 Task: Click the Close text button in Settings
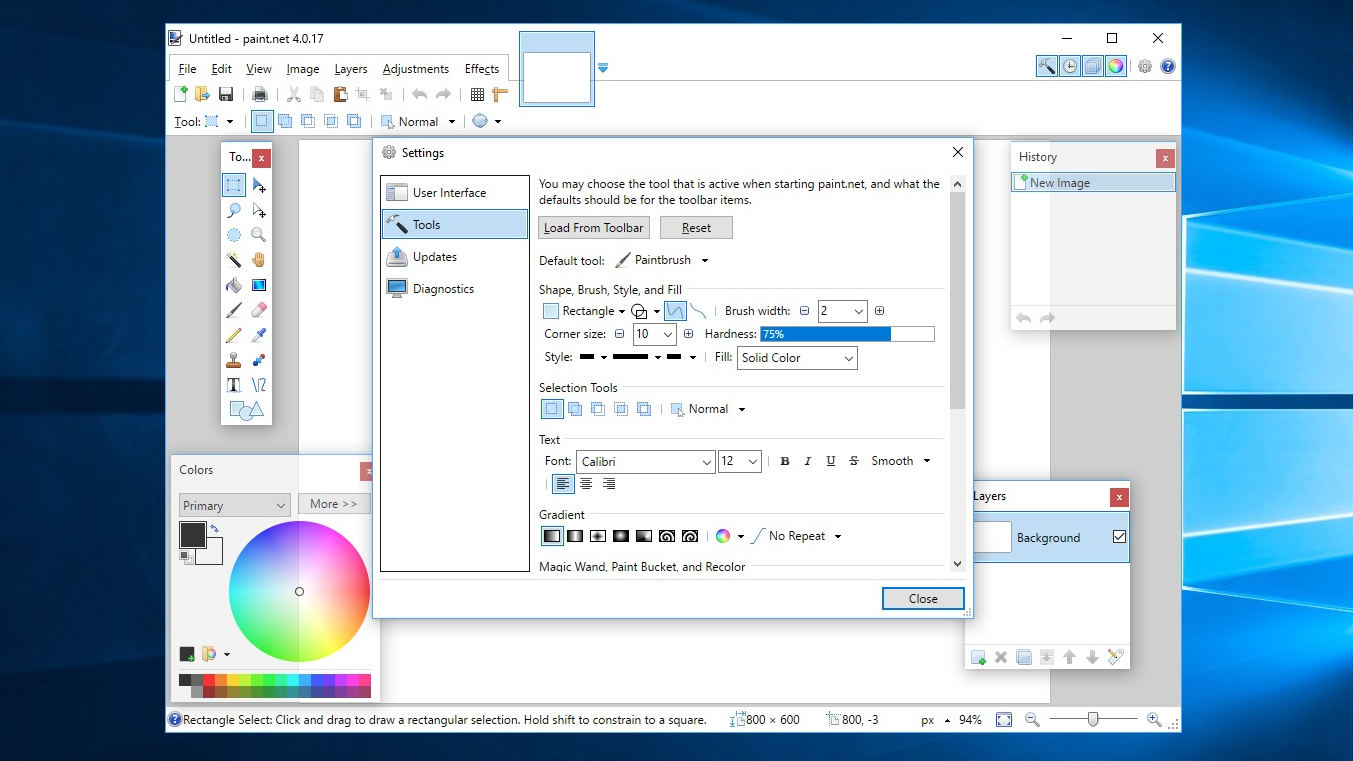point(923,599)
